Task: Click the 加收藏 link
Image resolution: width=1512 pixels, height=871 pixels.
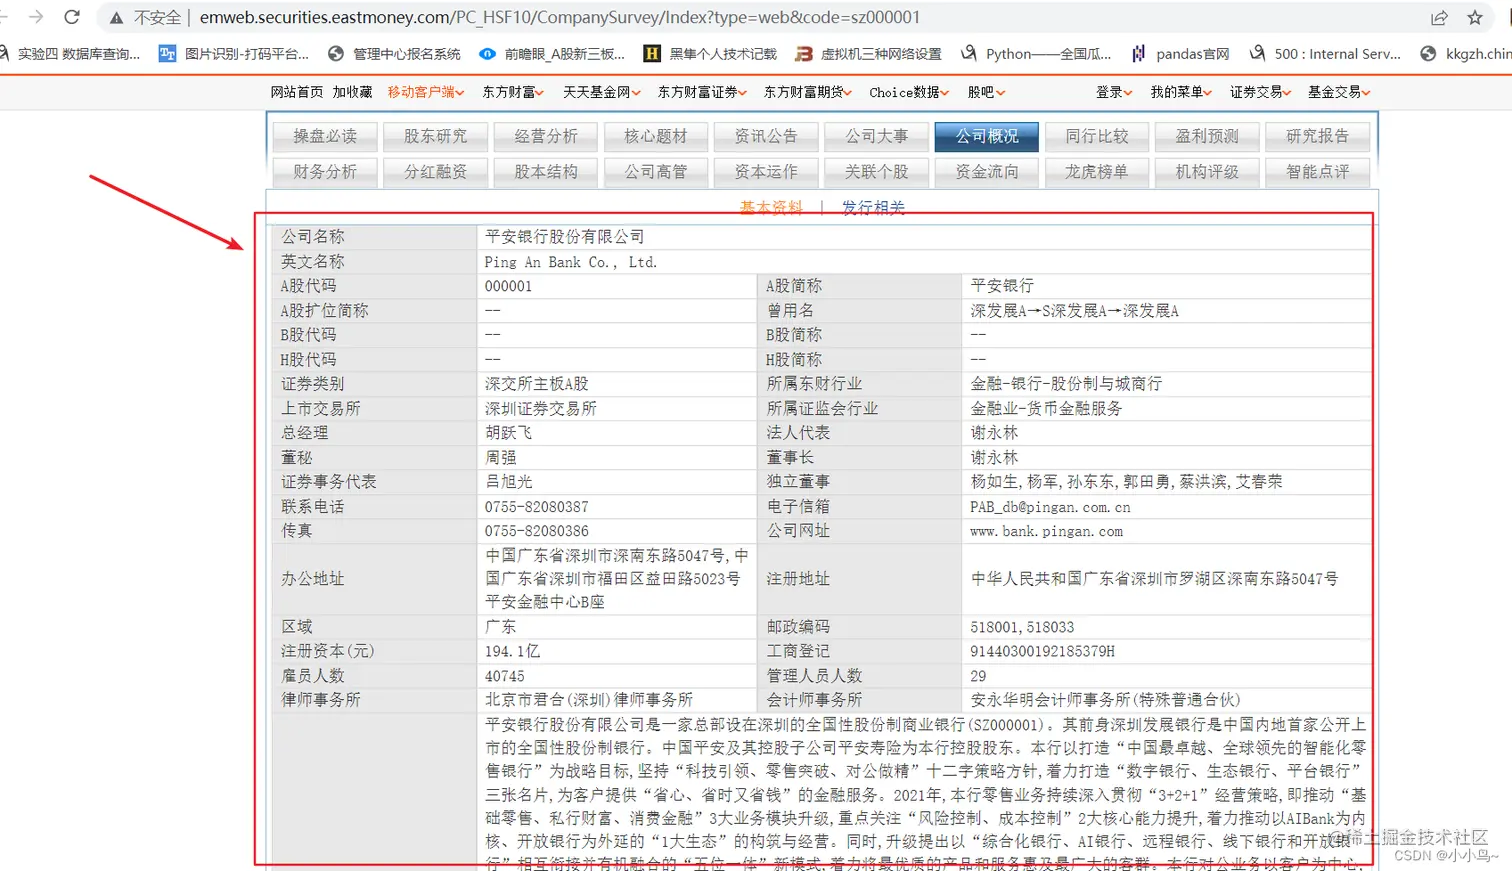Action: [352, 92]
